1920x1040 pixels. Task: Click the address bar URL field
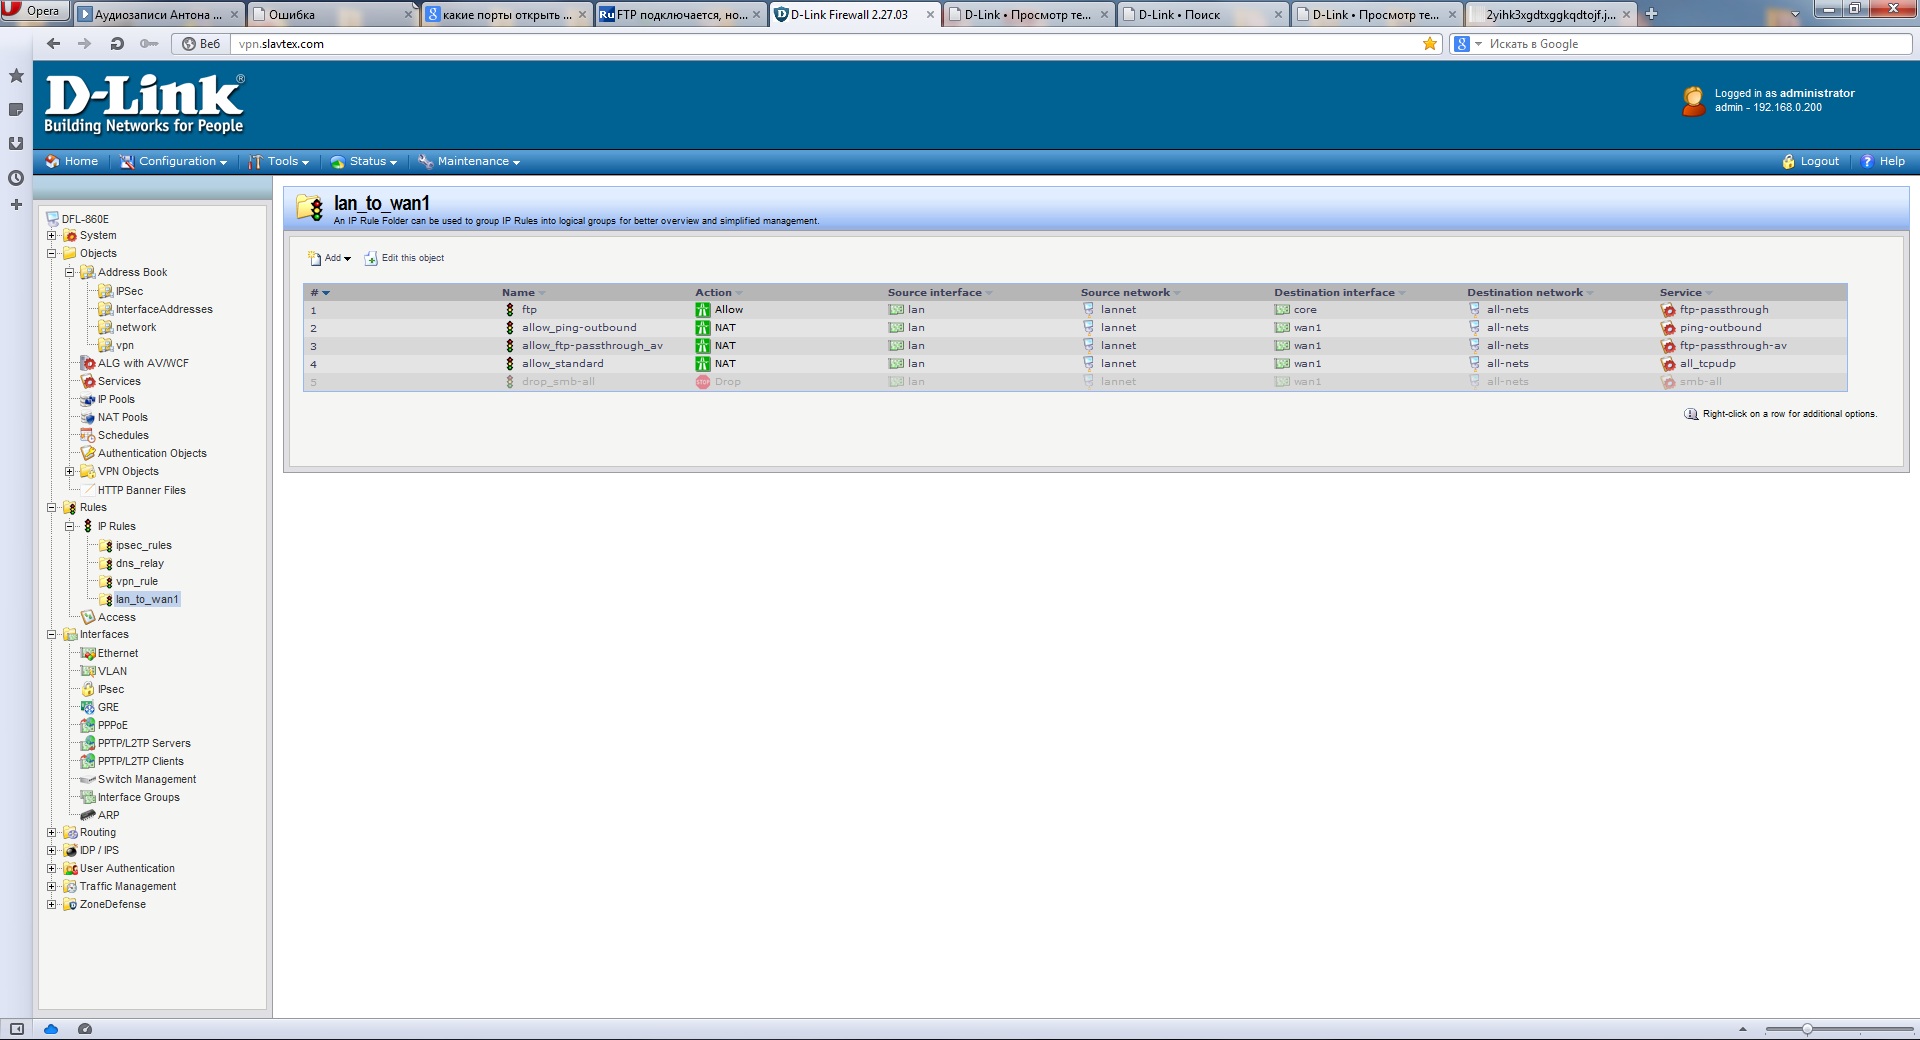tap(826, 44)
